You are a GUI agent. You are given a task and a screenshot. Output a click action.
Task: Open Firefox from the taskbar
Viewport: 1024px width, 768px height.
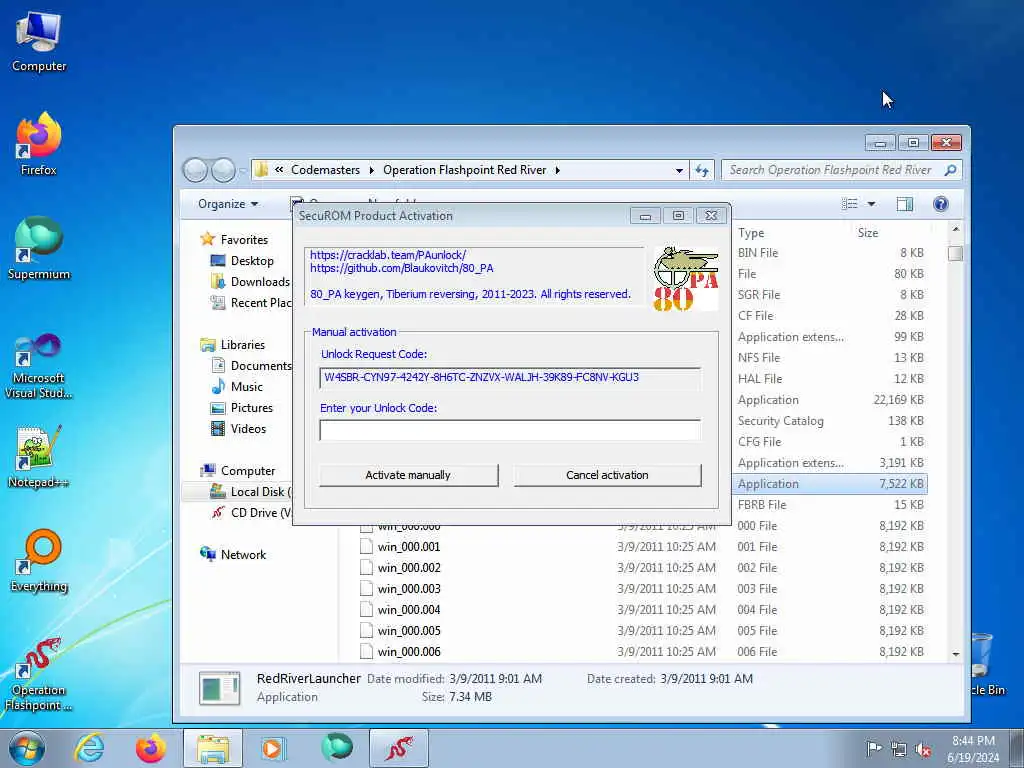click(x=150, y=748)
